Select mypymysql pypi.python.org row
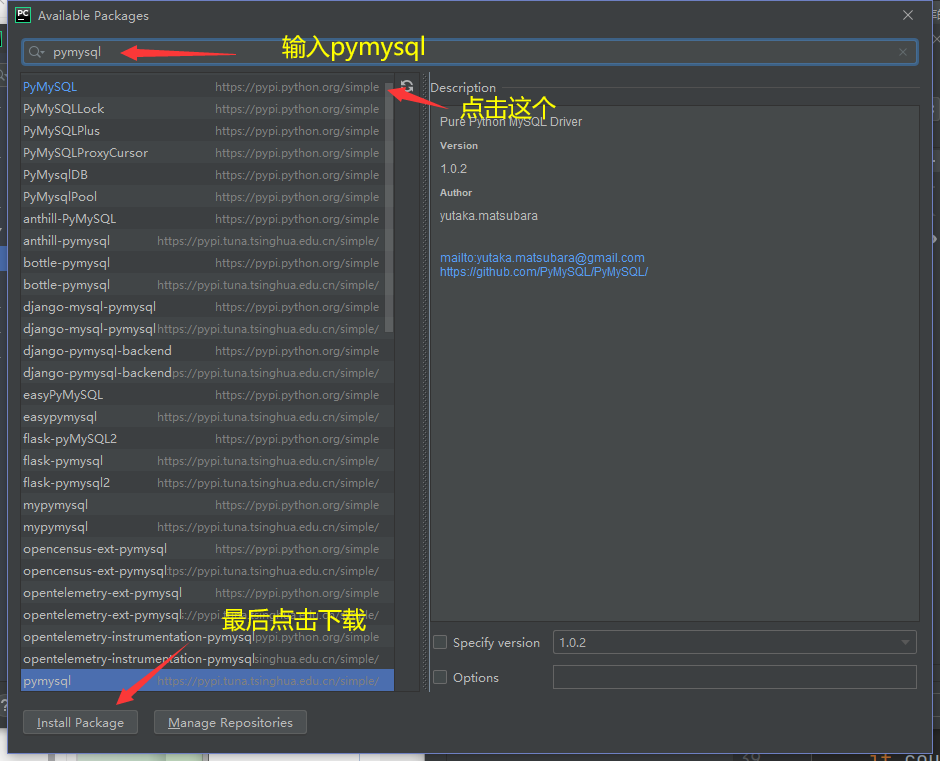The width and height of the screenshot is (940, 761). click(x=207, y=504)
